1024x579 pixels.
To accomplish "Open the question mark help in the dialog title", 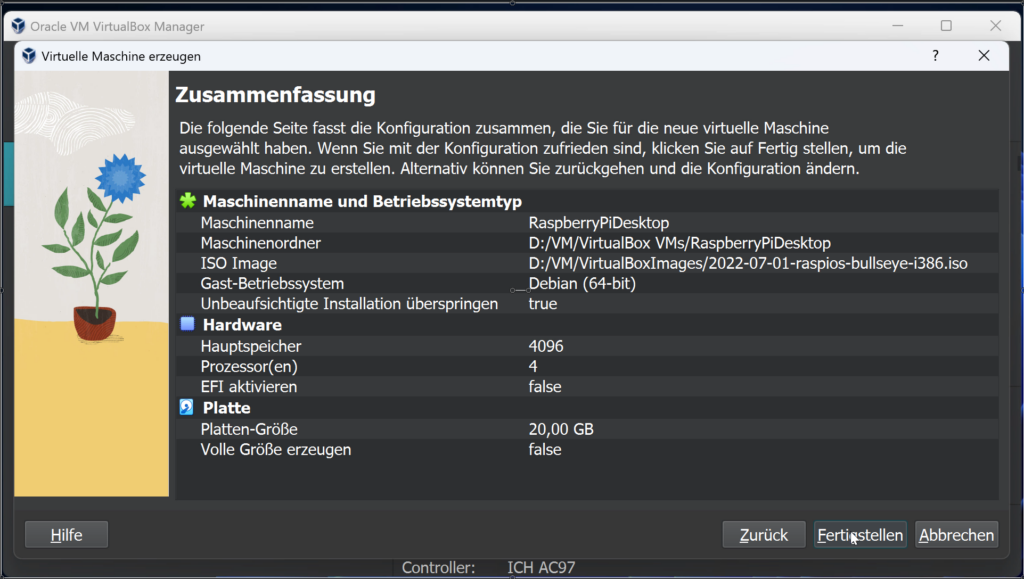I will pyautogui.click(x=935, y=55).
